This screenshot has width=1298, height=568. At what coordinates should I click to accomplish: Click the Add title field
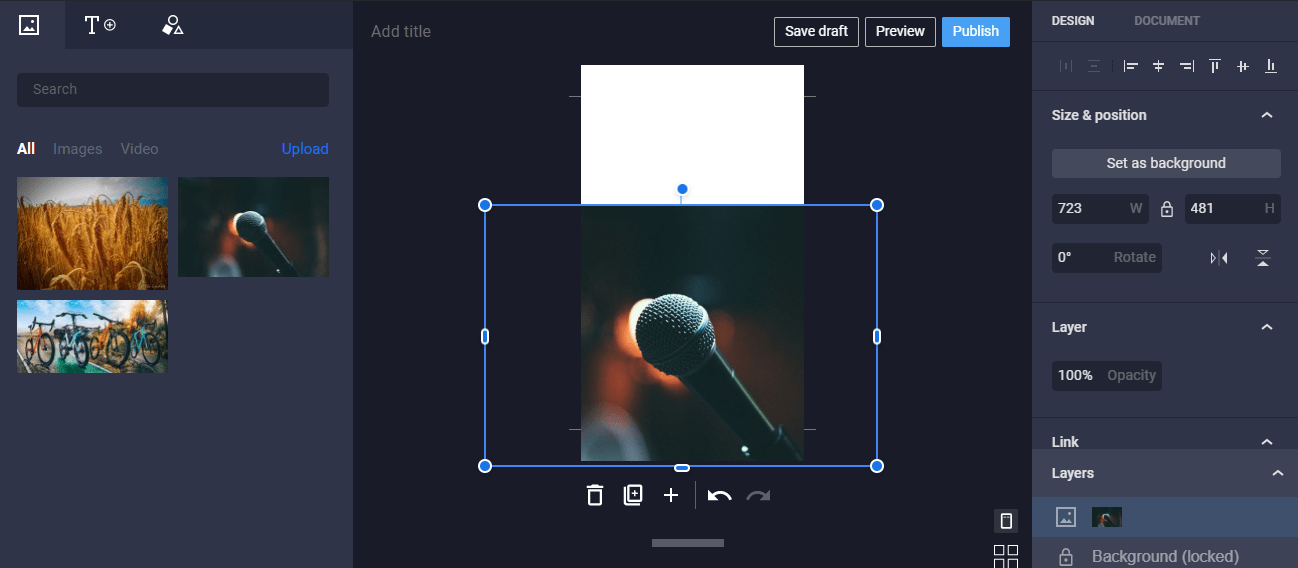tap(401, 32)
